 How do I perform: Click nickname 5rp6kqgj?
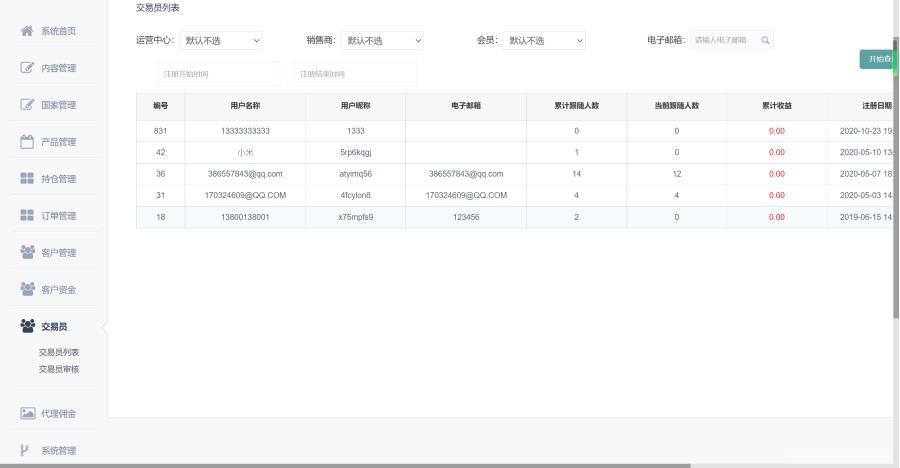click(355, 152)
